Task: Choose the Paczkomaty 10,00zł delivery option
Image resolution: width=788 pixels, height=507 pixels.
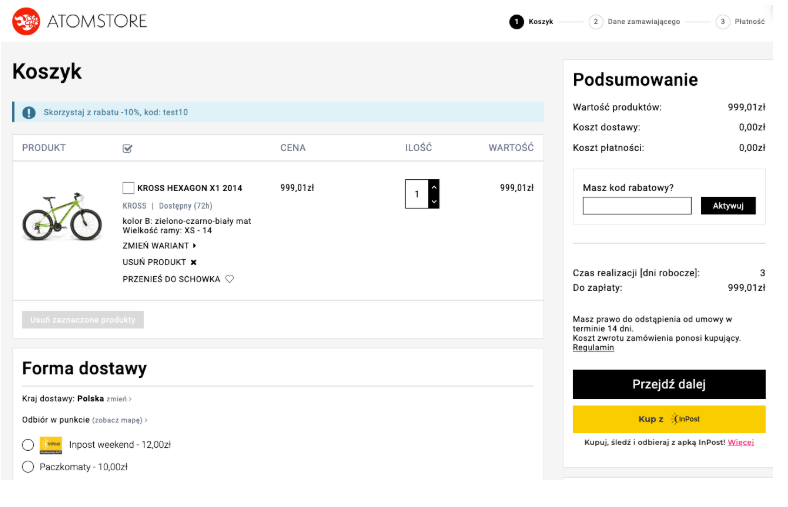Action: (x=28, y=467)
